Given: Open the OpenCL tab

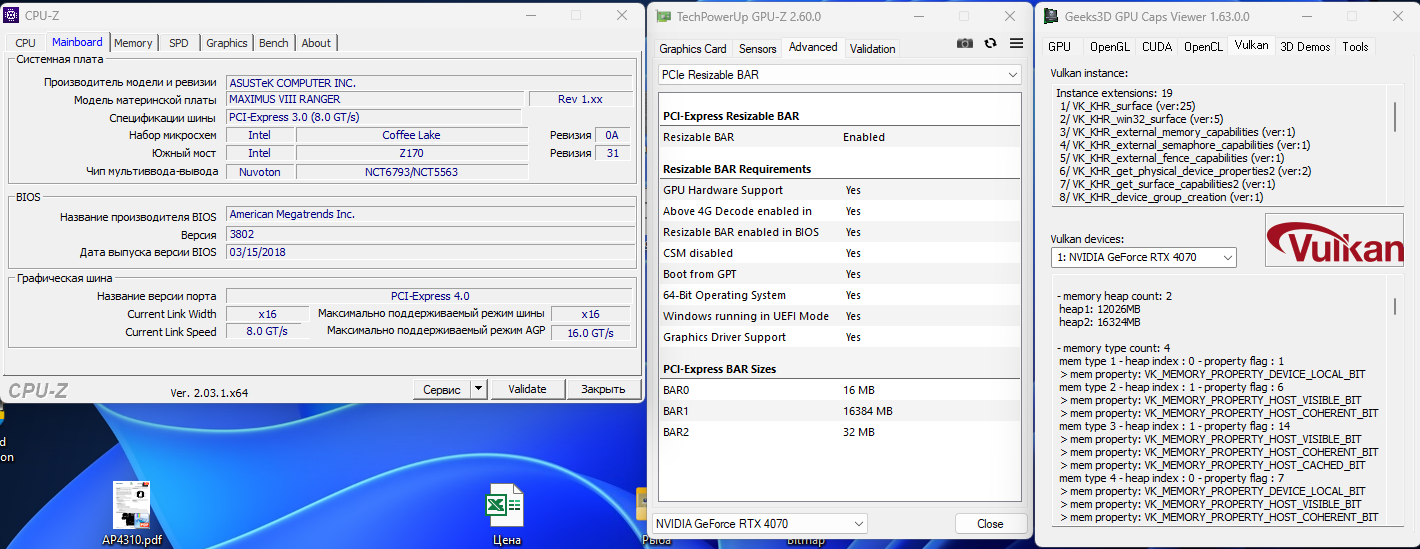Looking at the screenshot, I should click(x=1203, y=47).
